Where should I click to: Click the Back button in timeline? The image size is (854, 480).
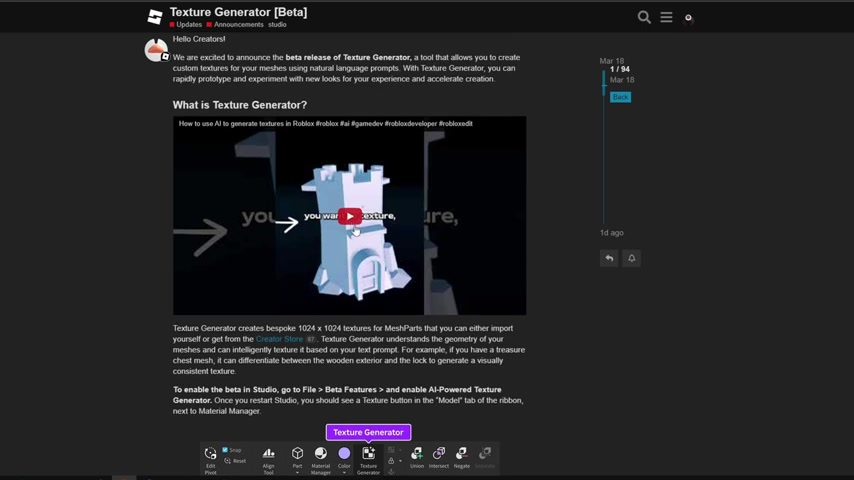[x=620, y=97]
